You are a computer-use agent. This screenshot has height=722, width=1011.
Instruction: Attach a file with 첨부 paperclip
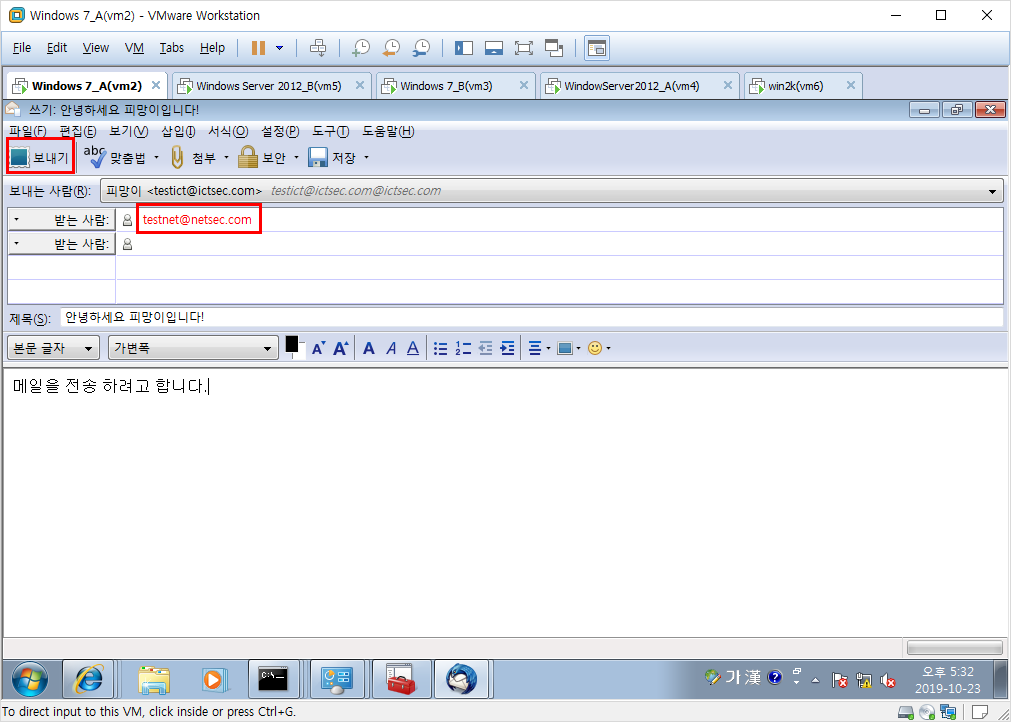(x=193, y=157)
